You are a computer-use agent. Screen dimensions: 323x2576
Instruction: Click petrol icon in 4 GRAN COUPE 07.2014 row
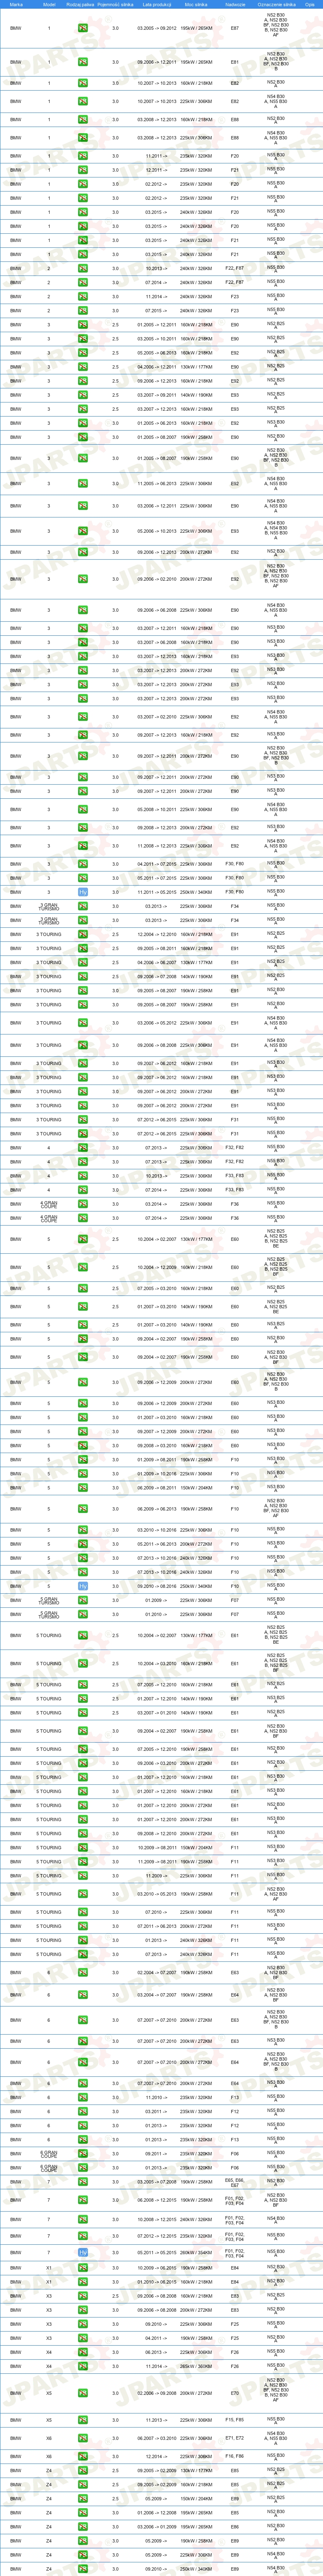[x=83, y=1218]
